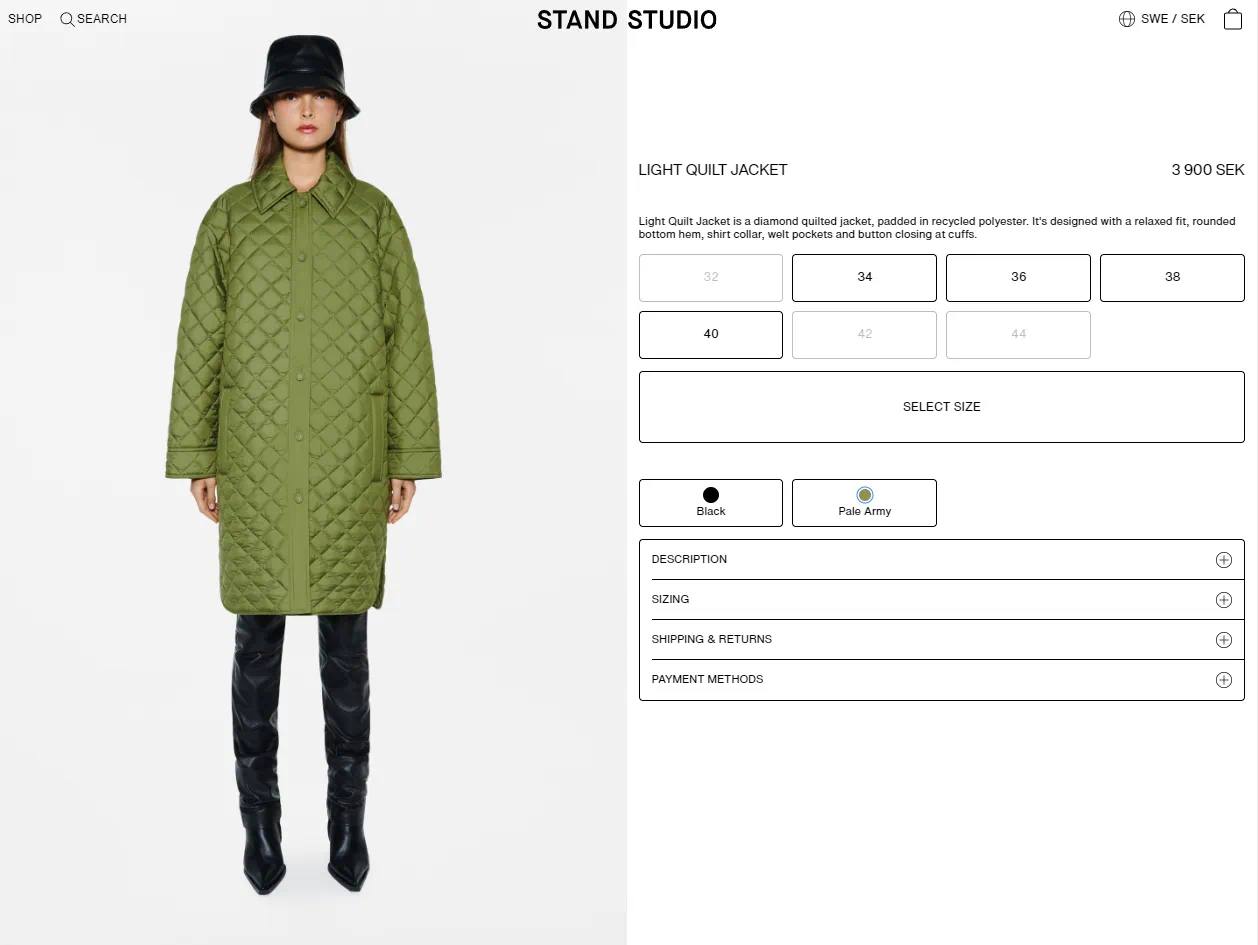Choose the Pale Army color swatch
This screenshot has height=945, width=1258.
tap(864, 503)
